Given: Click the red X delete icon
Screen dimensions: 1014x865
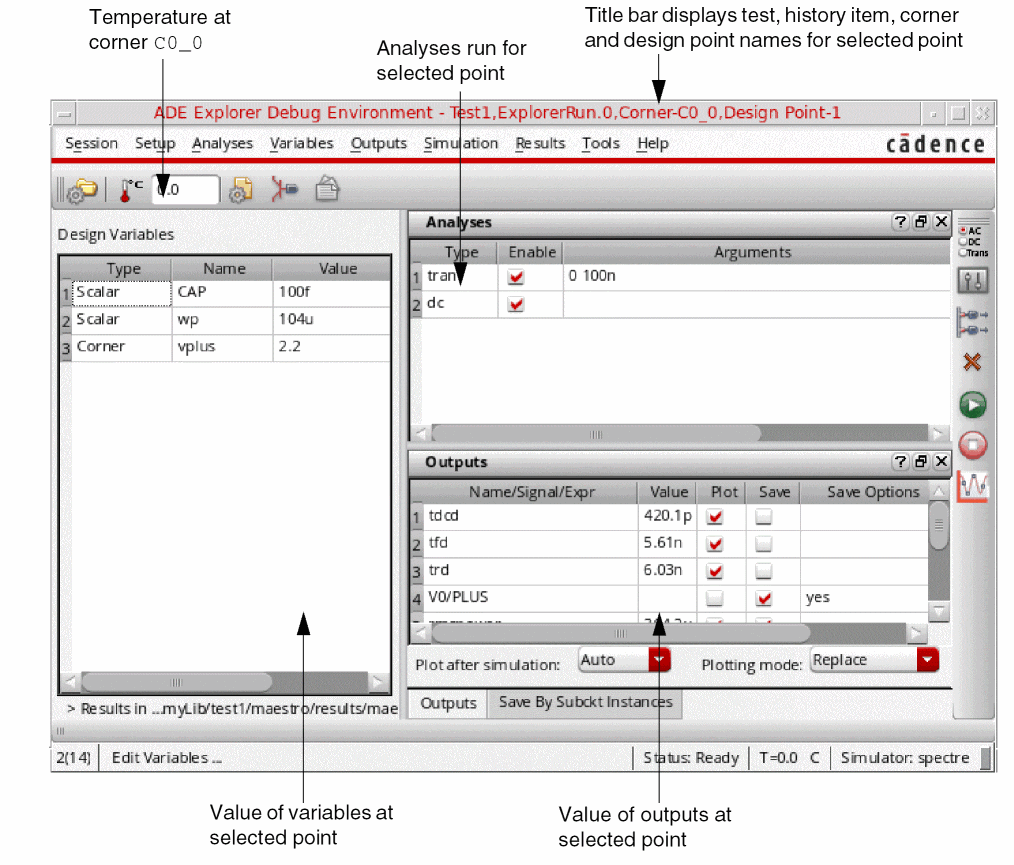Looking at the screenshot, I should 972,362.
